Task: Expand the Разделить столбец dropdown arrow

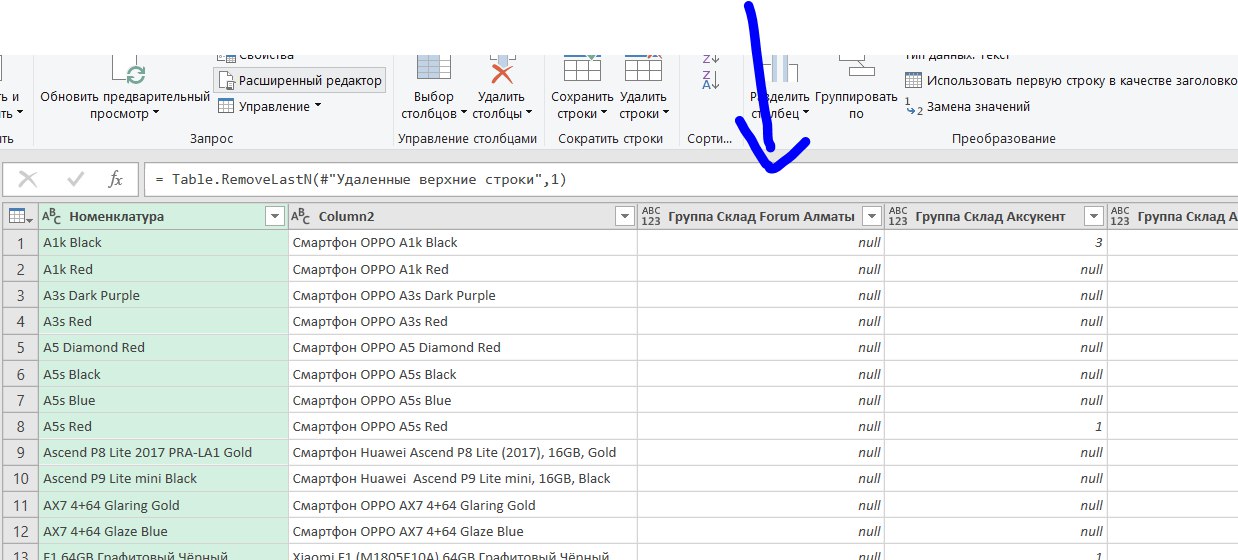Action: [x=805, y=114]
